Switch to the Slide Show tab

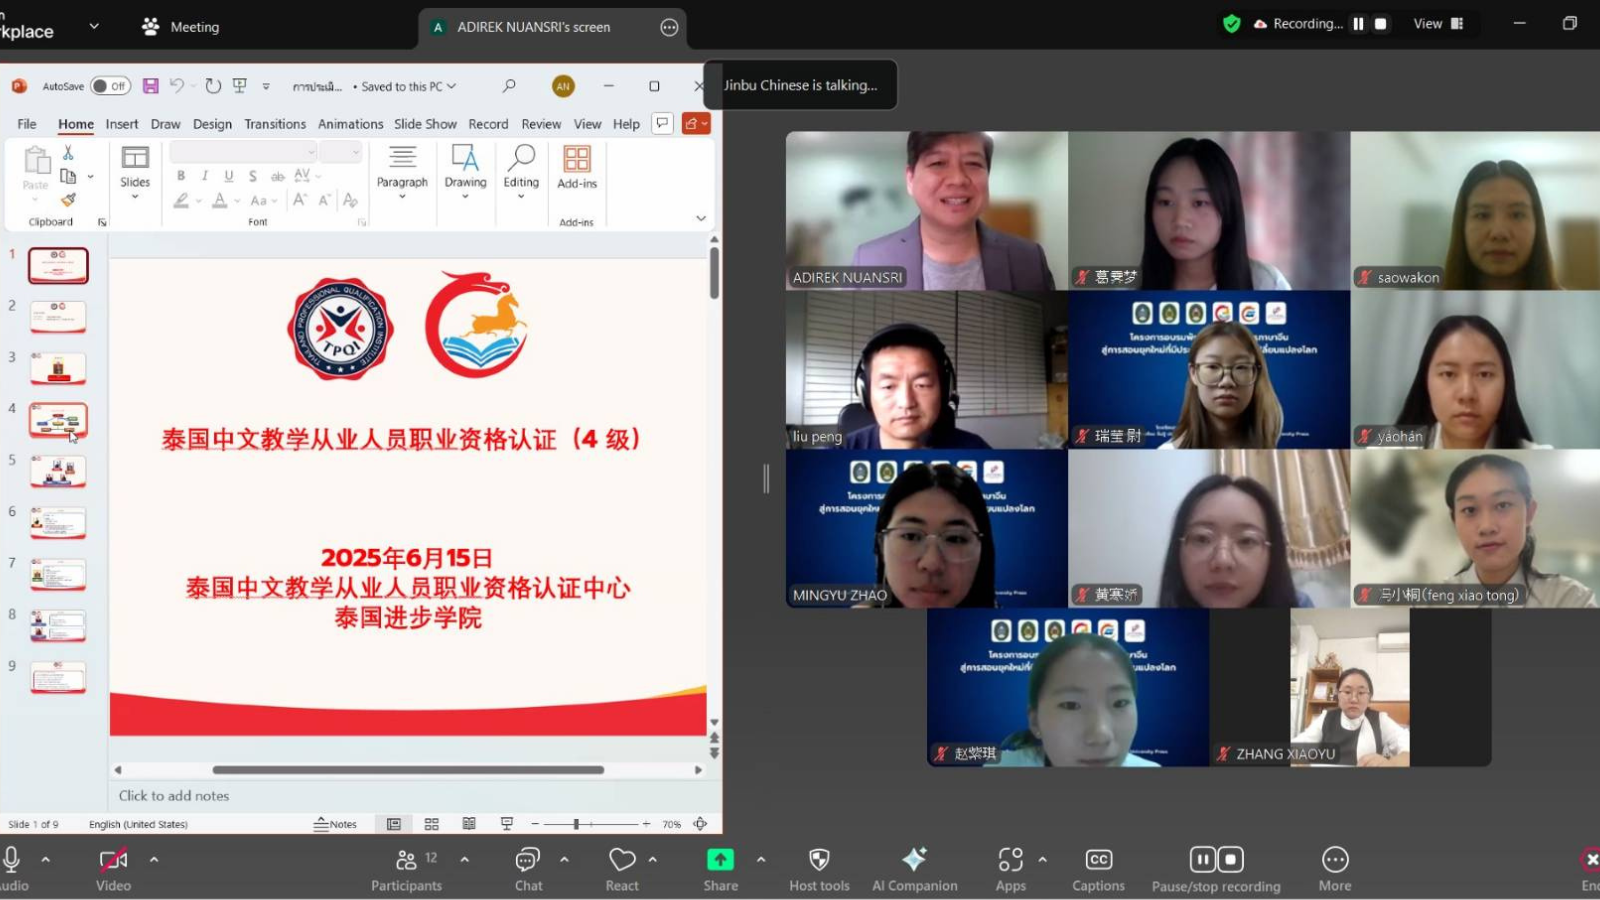tap(425, 124)
